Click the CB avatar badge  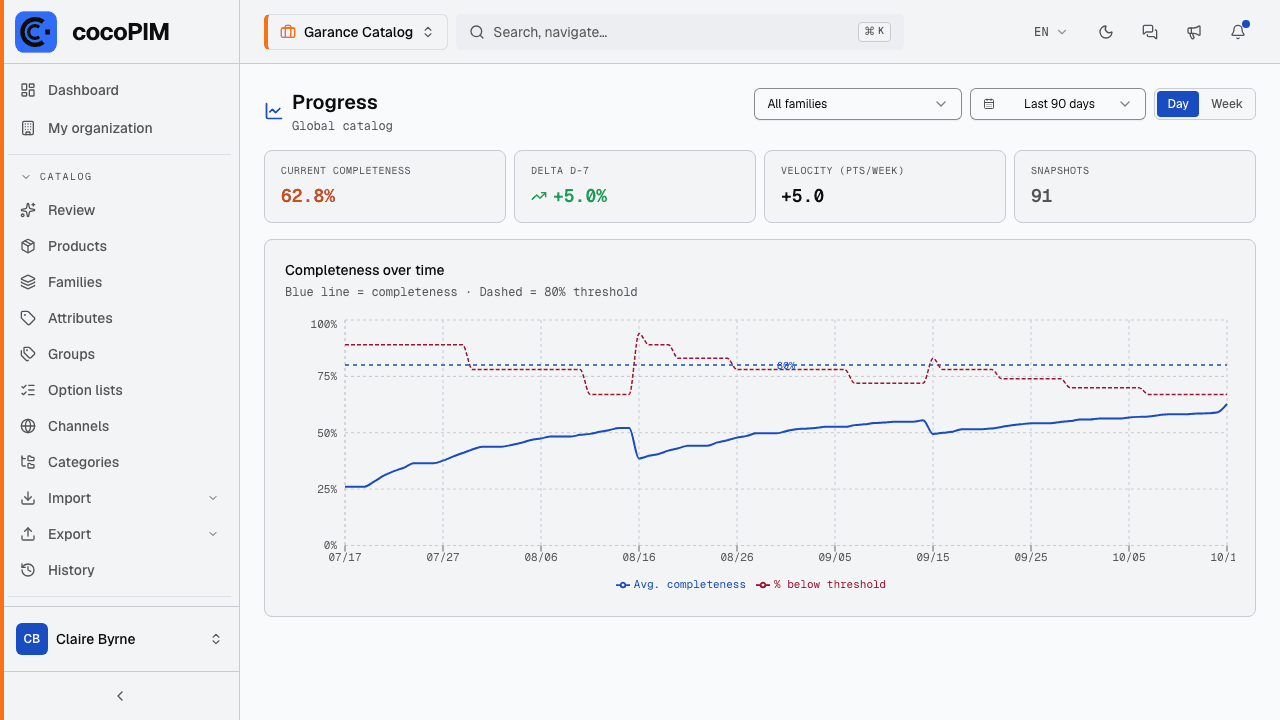[x=32, y=639]
